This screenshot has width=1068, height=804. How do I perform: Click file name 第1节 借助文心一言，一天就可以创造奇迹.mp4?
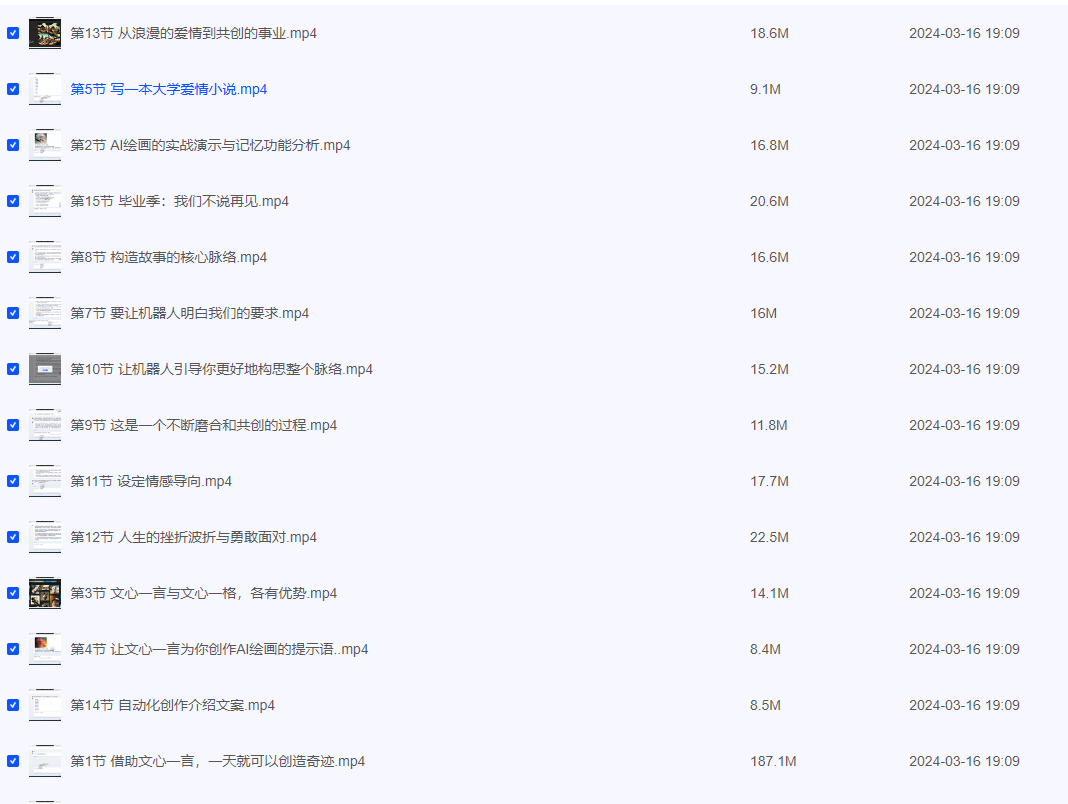[x=217, y=761]
